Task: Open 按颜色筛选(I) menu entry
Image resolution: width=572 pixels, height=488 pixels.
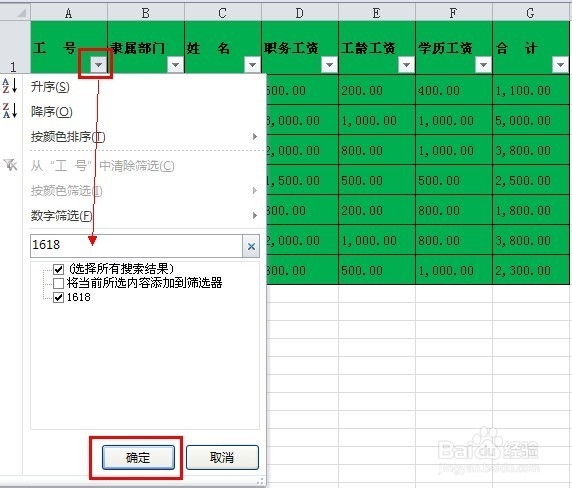Action: point(66,190)
